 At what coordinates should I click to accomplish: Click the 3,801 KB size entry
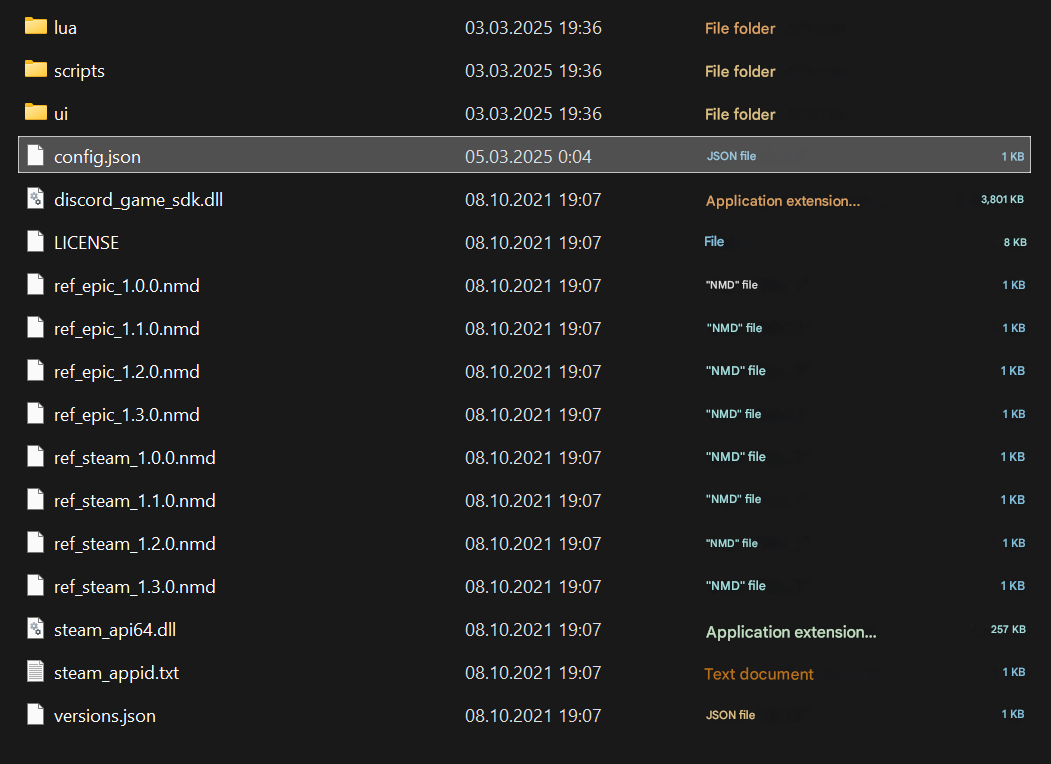[x=1002, y=200]
